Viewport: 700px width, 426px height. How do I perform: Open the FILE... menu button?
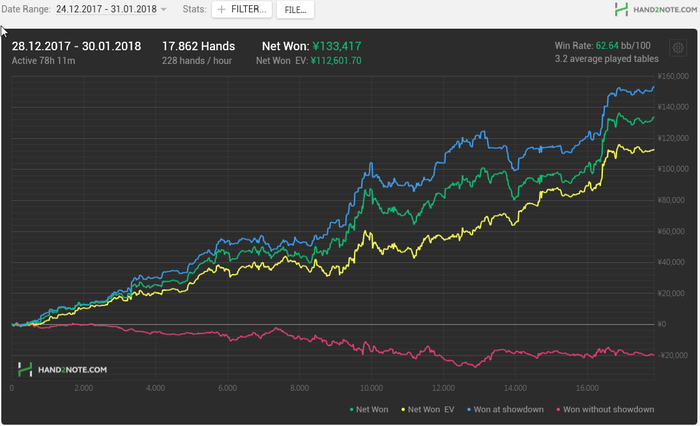point(296,10)
